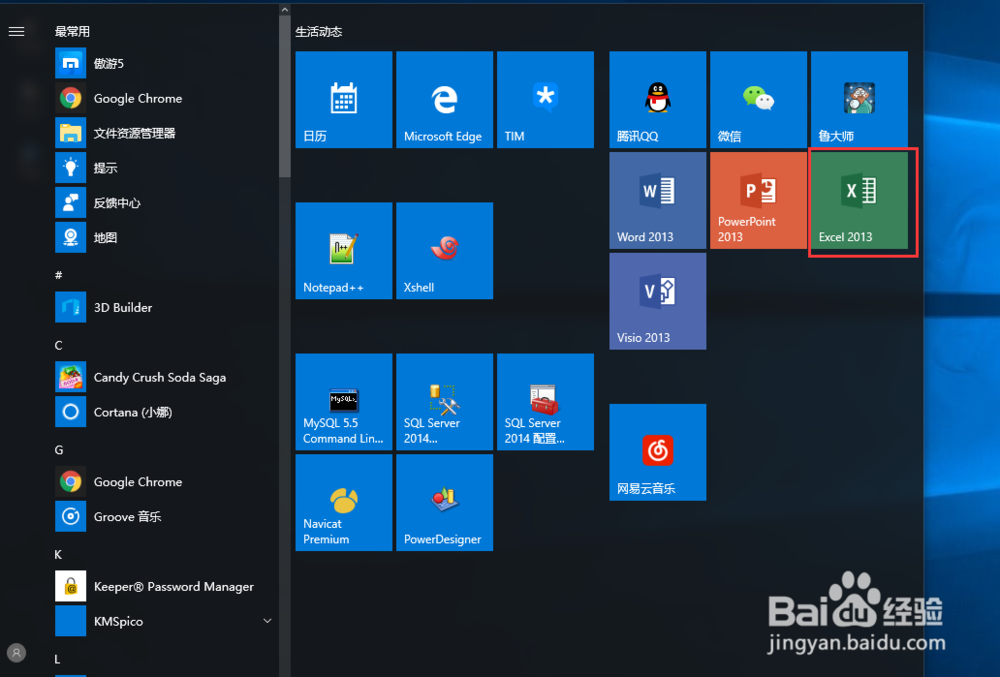Open the TIM tile

tap(545, 99)
